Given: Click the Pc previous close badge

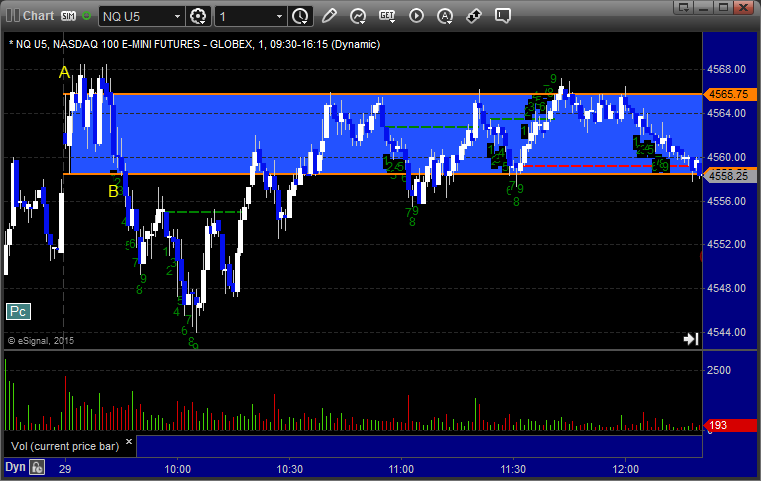Looking at the screenshot, I should (18, 311).
